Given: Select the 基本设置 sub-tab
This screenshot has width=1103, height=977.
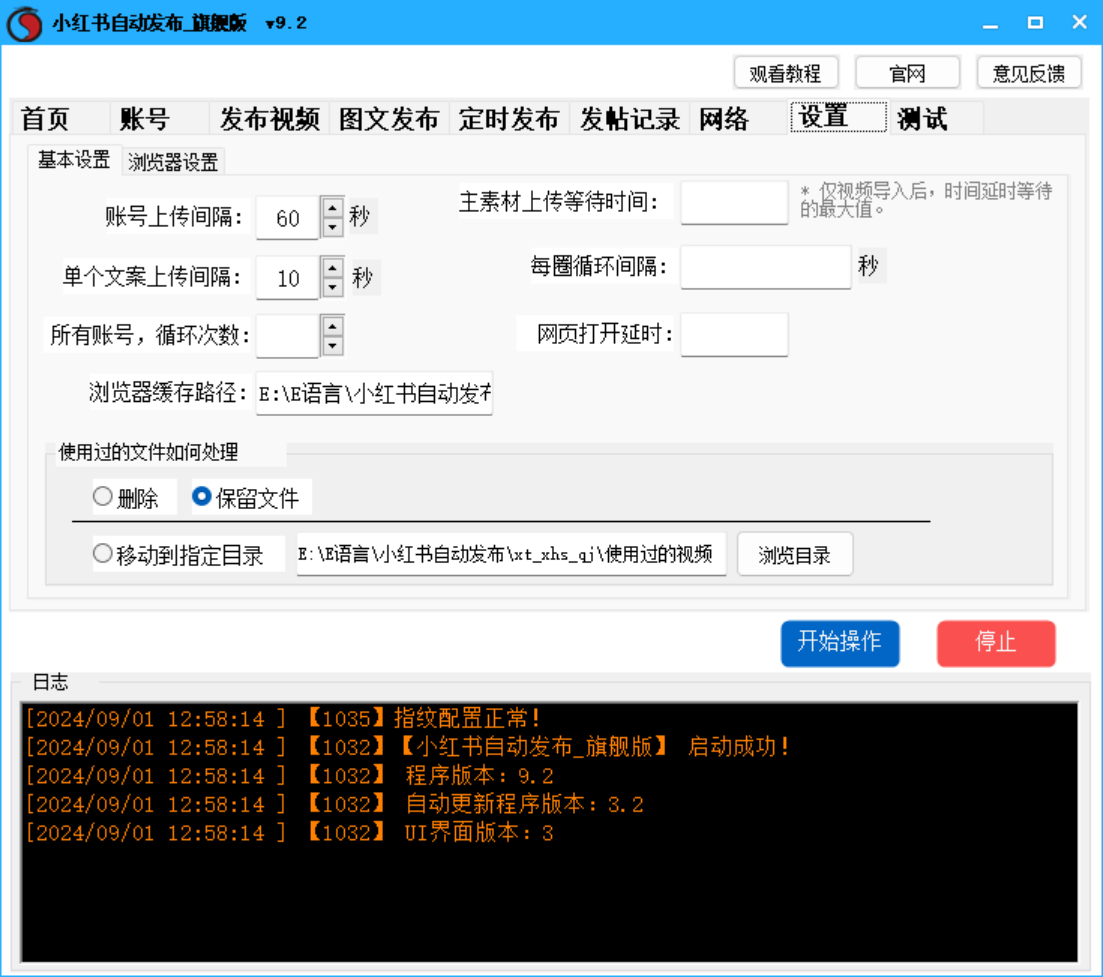Looking at the screenshot, I should pyautogui.click(x=74, y=160).
